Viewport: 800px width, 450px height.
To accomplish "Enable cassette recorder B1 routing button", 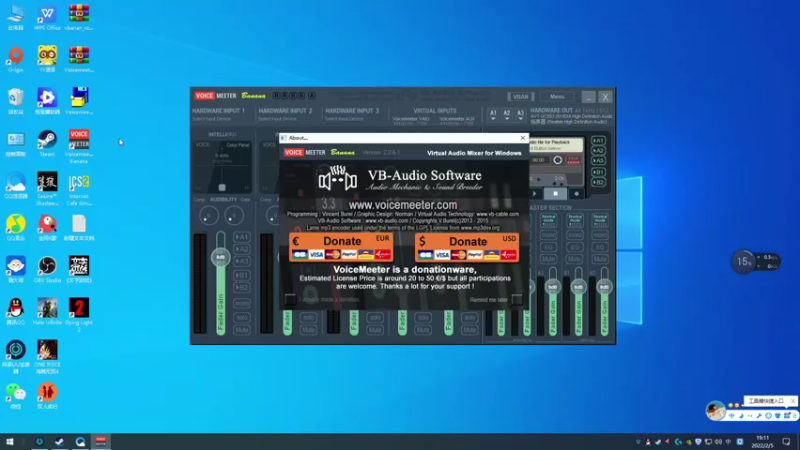I will point(598,172).
